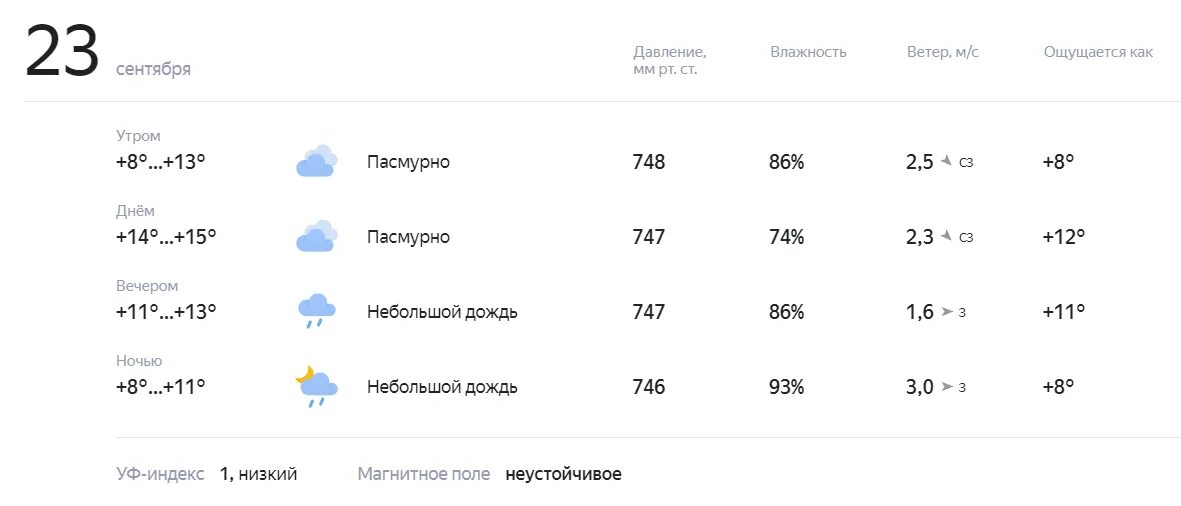The height and width of the screenshot is (506, 1181).
Task: Click the evening west wind arrow
Action: (947, 312)
